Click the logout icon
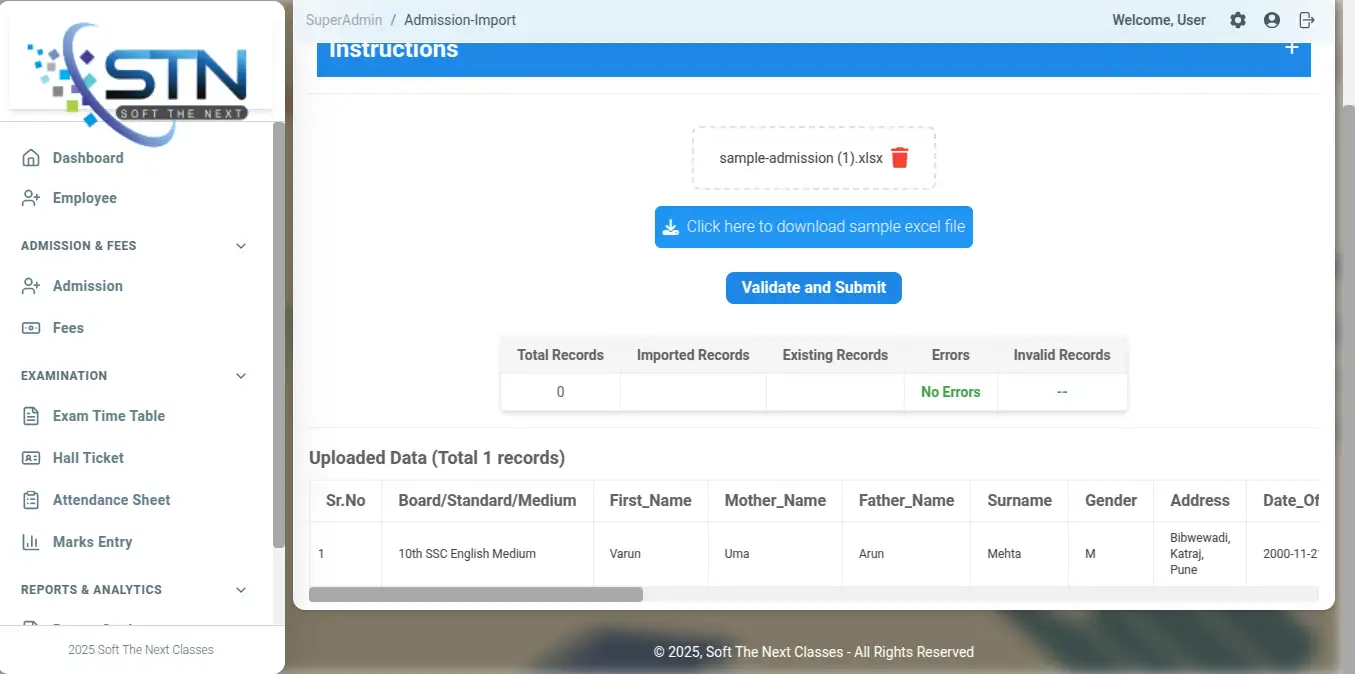This screenshot has height=674, width=1355. (x=1306, y=20)
